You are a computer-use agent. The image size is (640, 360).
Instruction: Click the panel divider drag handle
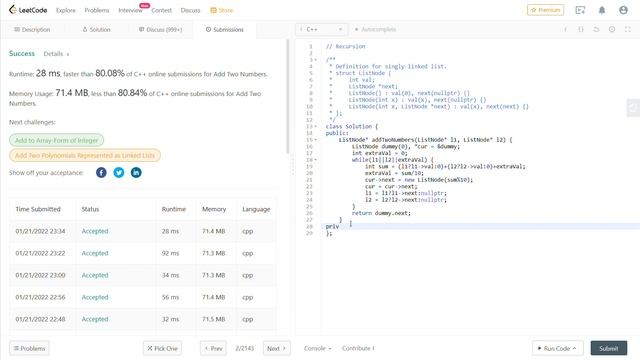tap(293, 165)
